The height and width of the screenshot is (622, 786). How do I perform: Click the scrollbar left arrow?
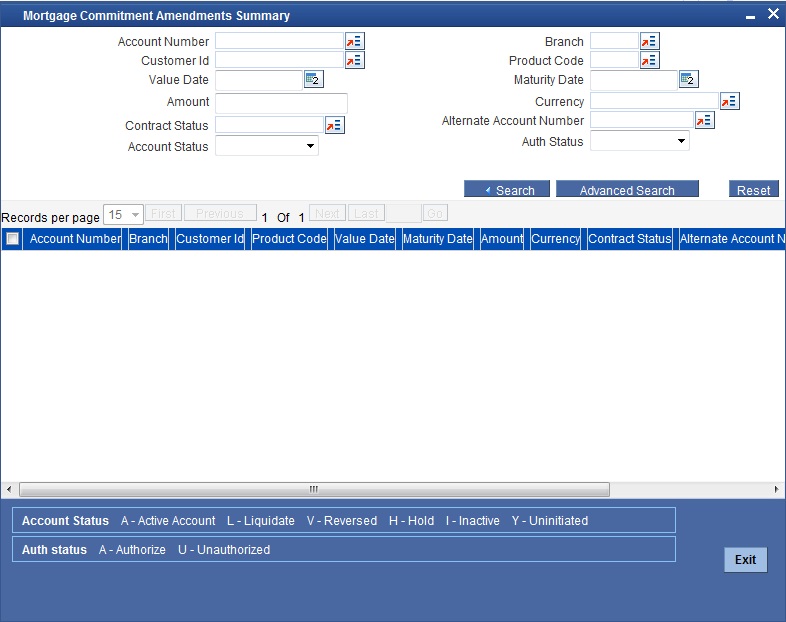[x=9, y=489]
